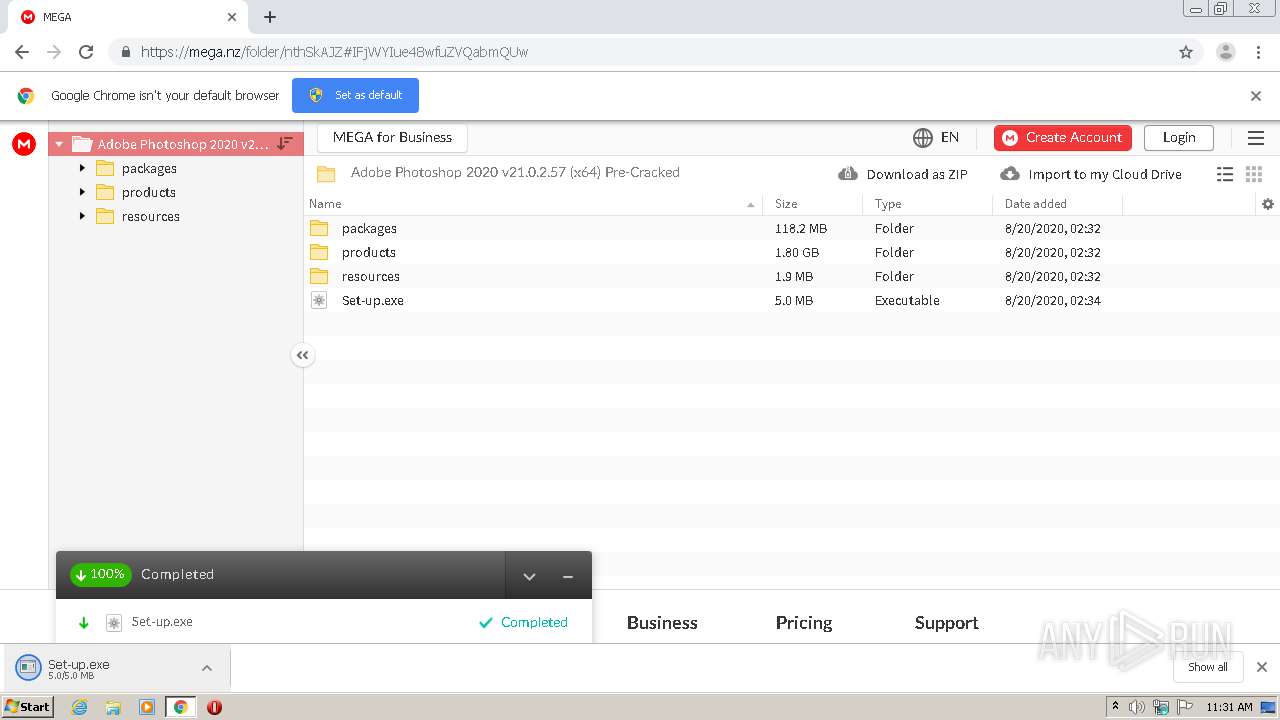Click Show all downloads button
Image resolution: width=1280 pixels, height=720 pixels.
point(1207,667)
